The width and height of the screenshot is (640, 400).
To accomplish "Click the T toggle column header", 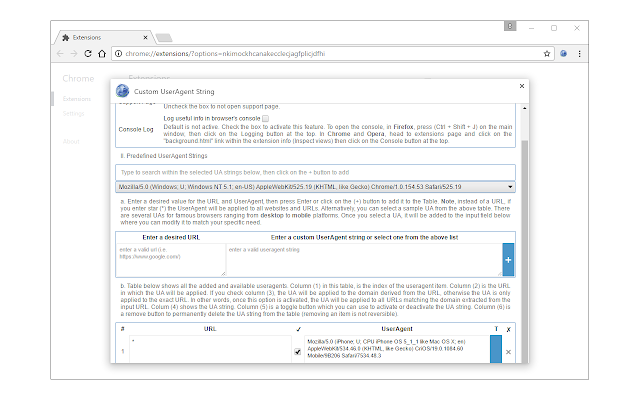I will coord(496,329).
